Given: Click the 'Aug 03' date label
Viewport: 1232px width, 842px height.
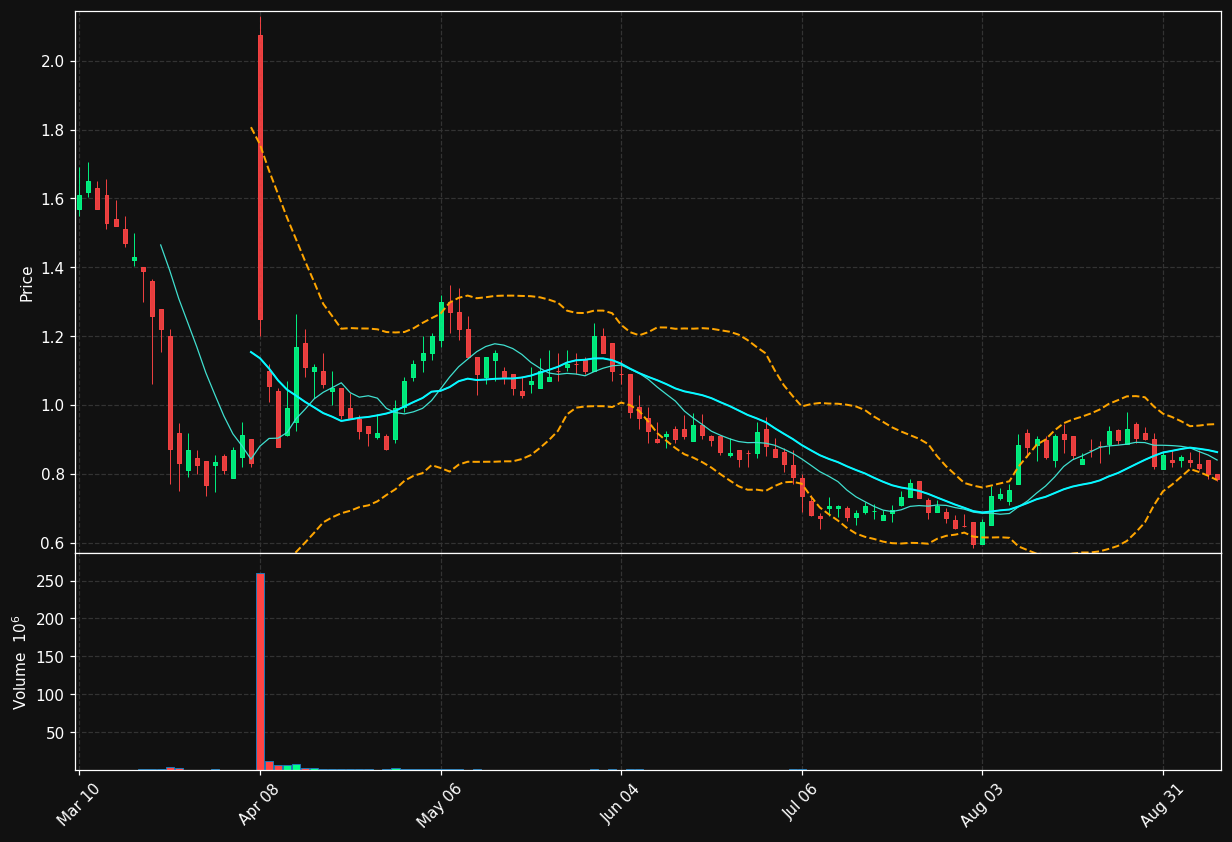Looking at the screenshot, I should coord(981,804).
